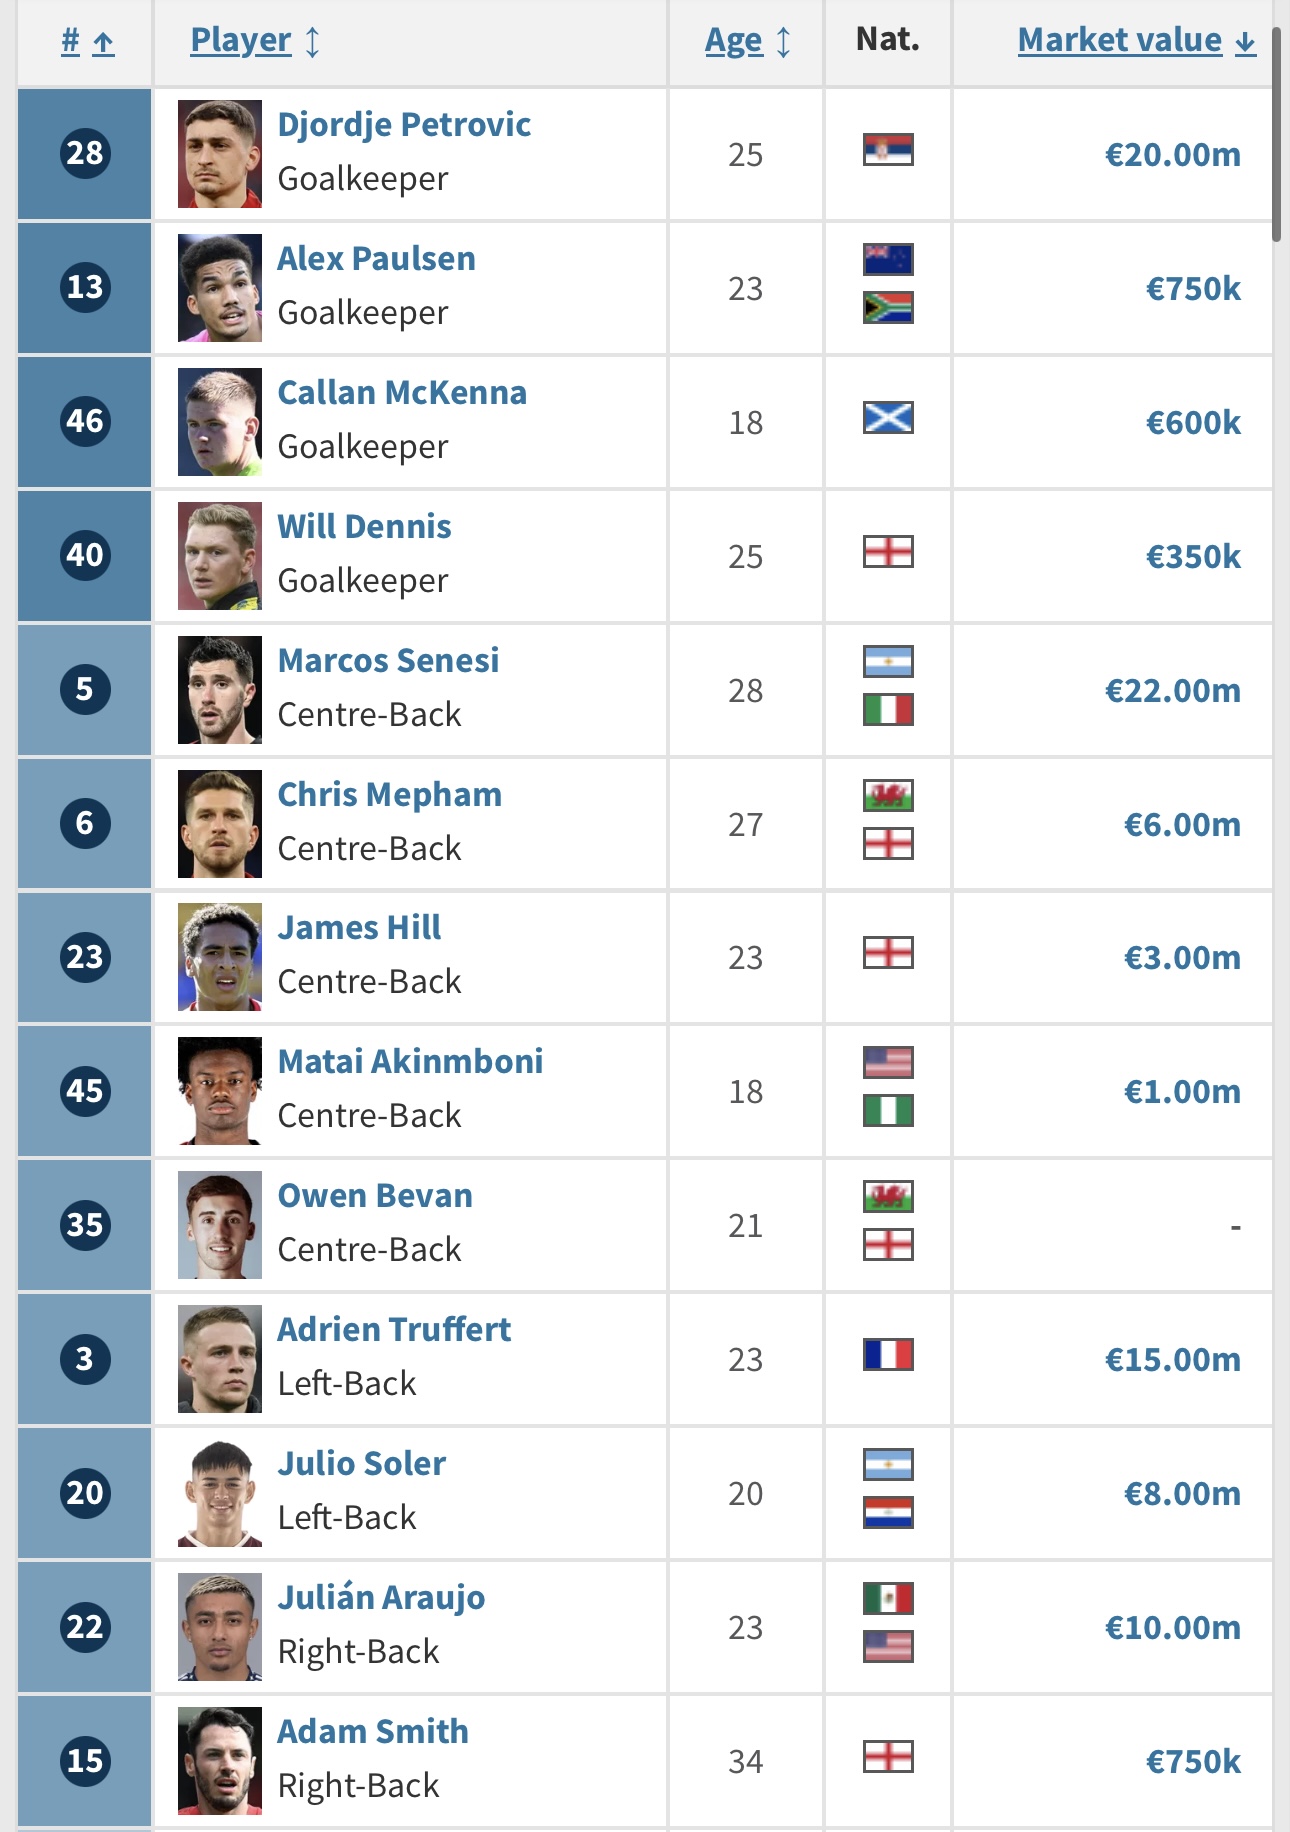Click the vertical scrollbar on the right
Viewport: 1290px width, 1832px height.
click(x=1276, y=135)
